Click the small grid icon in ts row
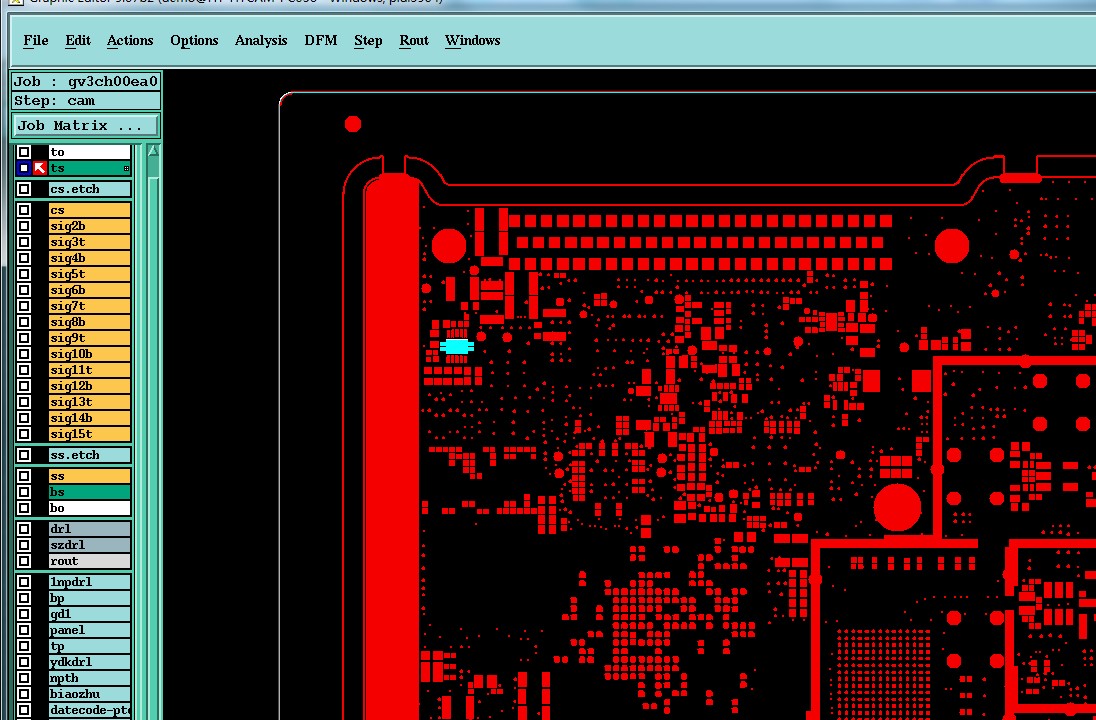The height and width of the screenshot is (720, 1096). [126, 168]
